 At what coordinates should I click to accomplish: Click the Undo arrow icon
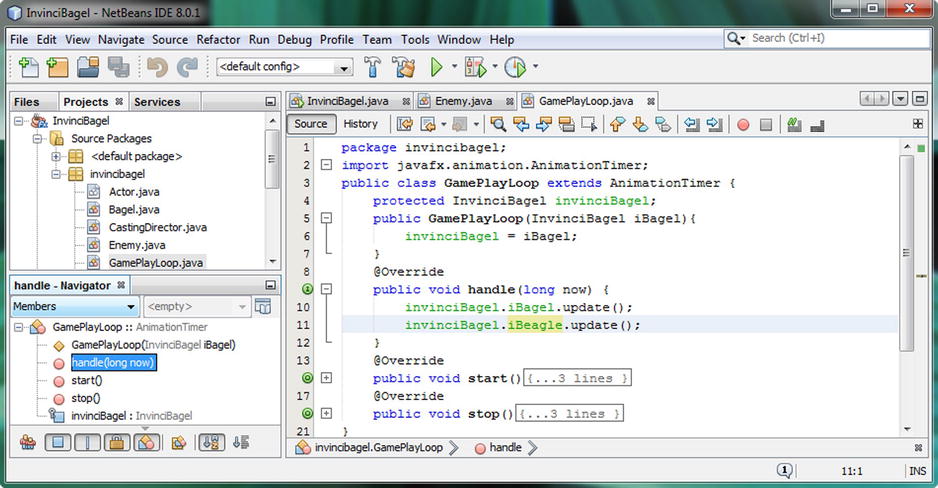point(157,67)
